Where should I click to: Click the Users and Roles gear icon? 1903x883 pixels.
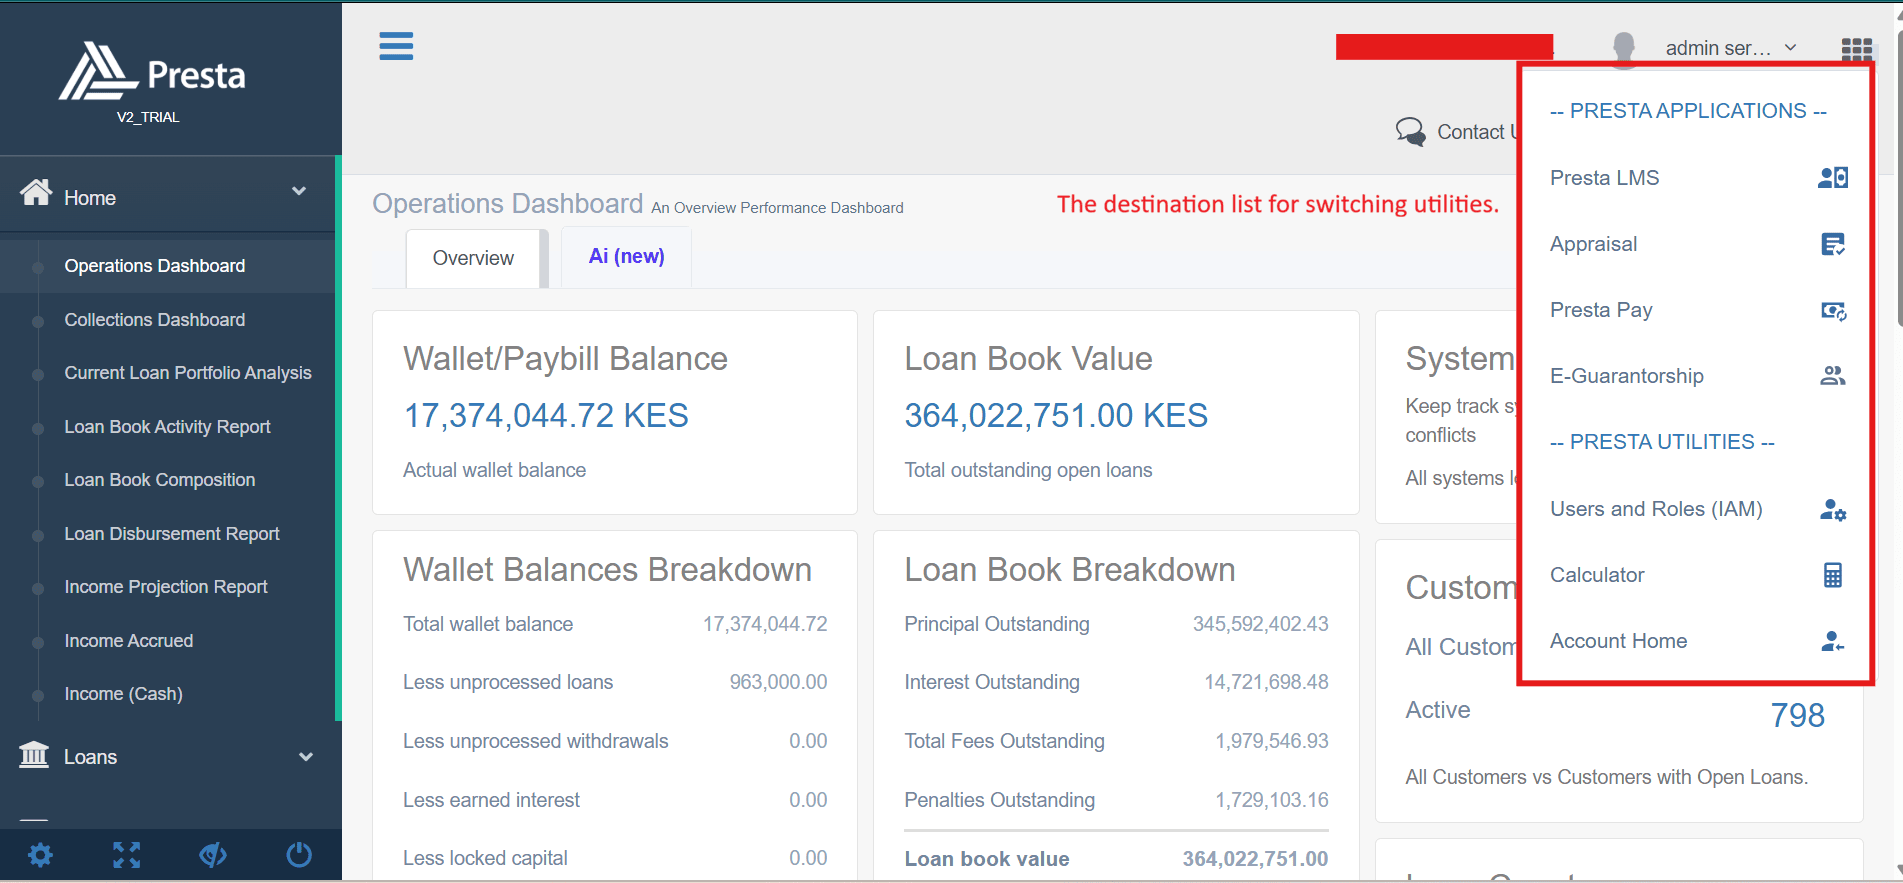pos(1832,510)
